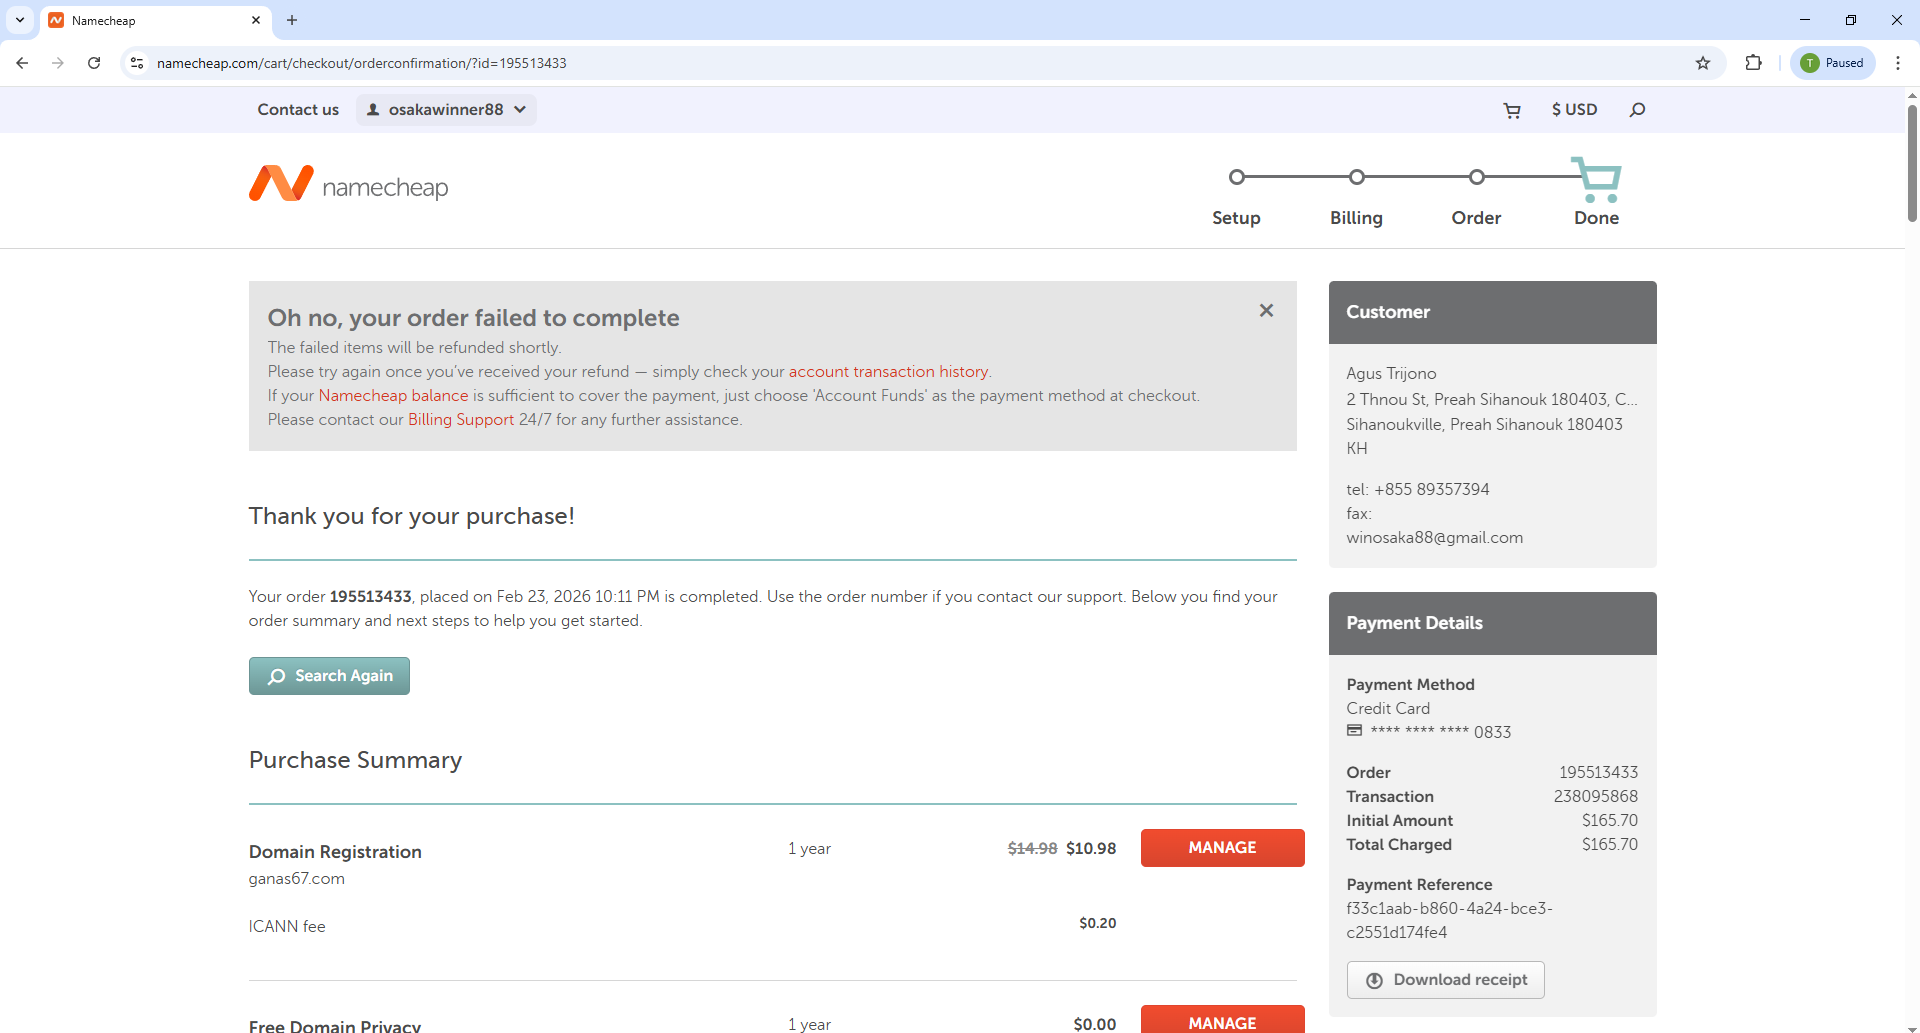Click the Namecheap logo

(348, 184)
